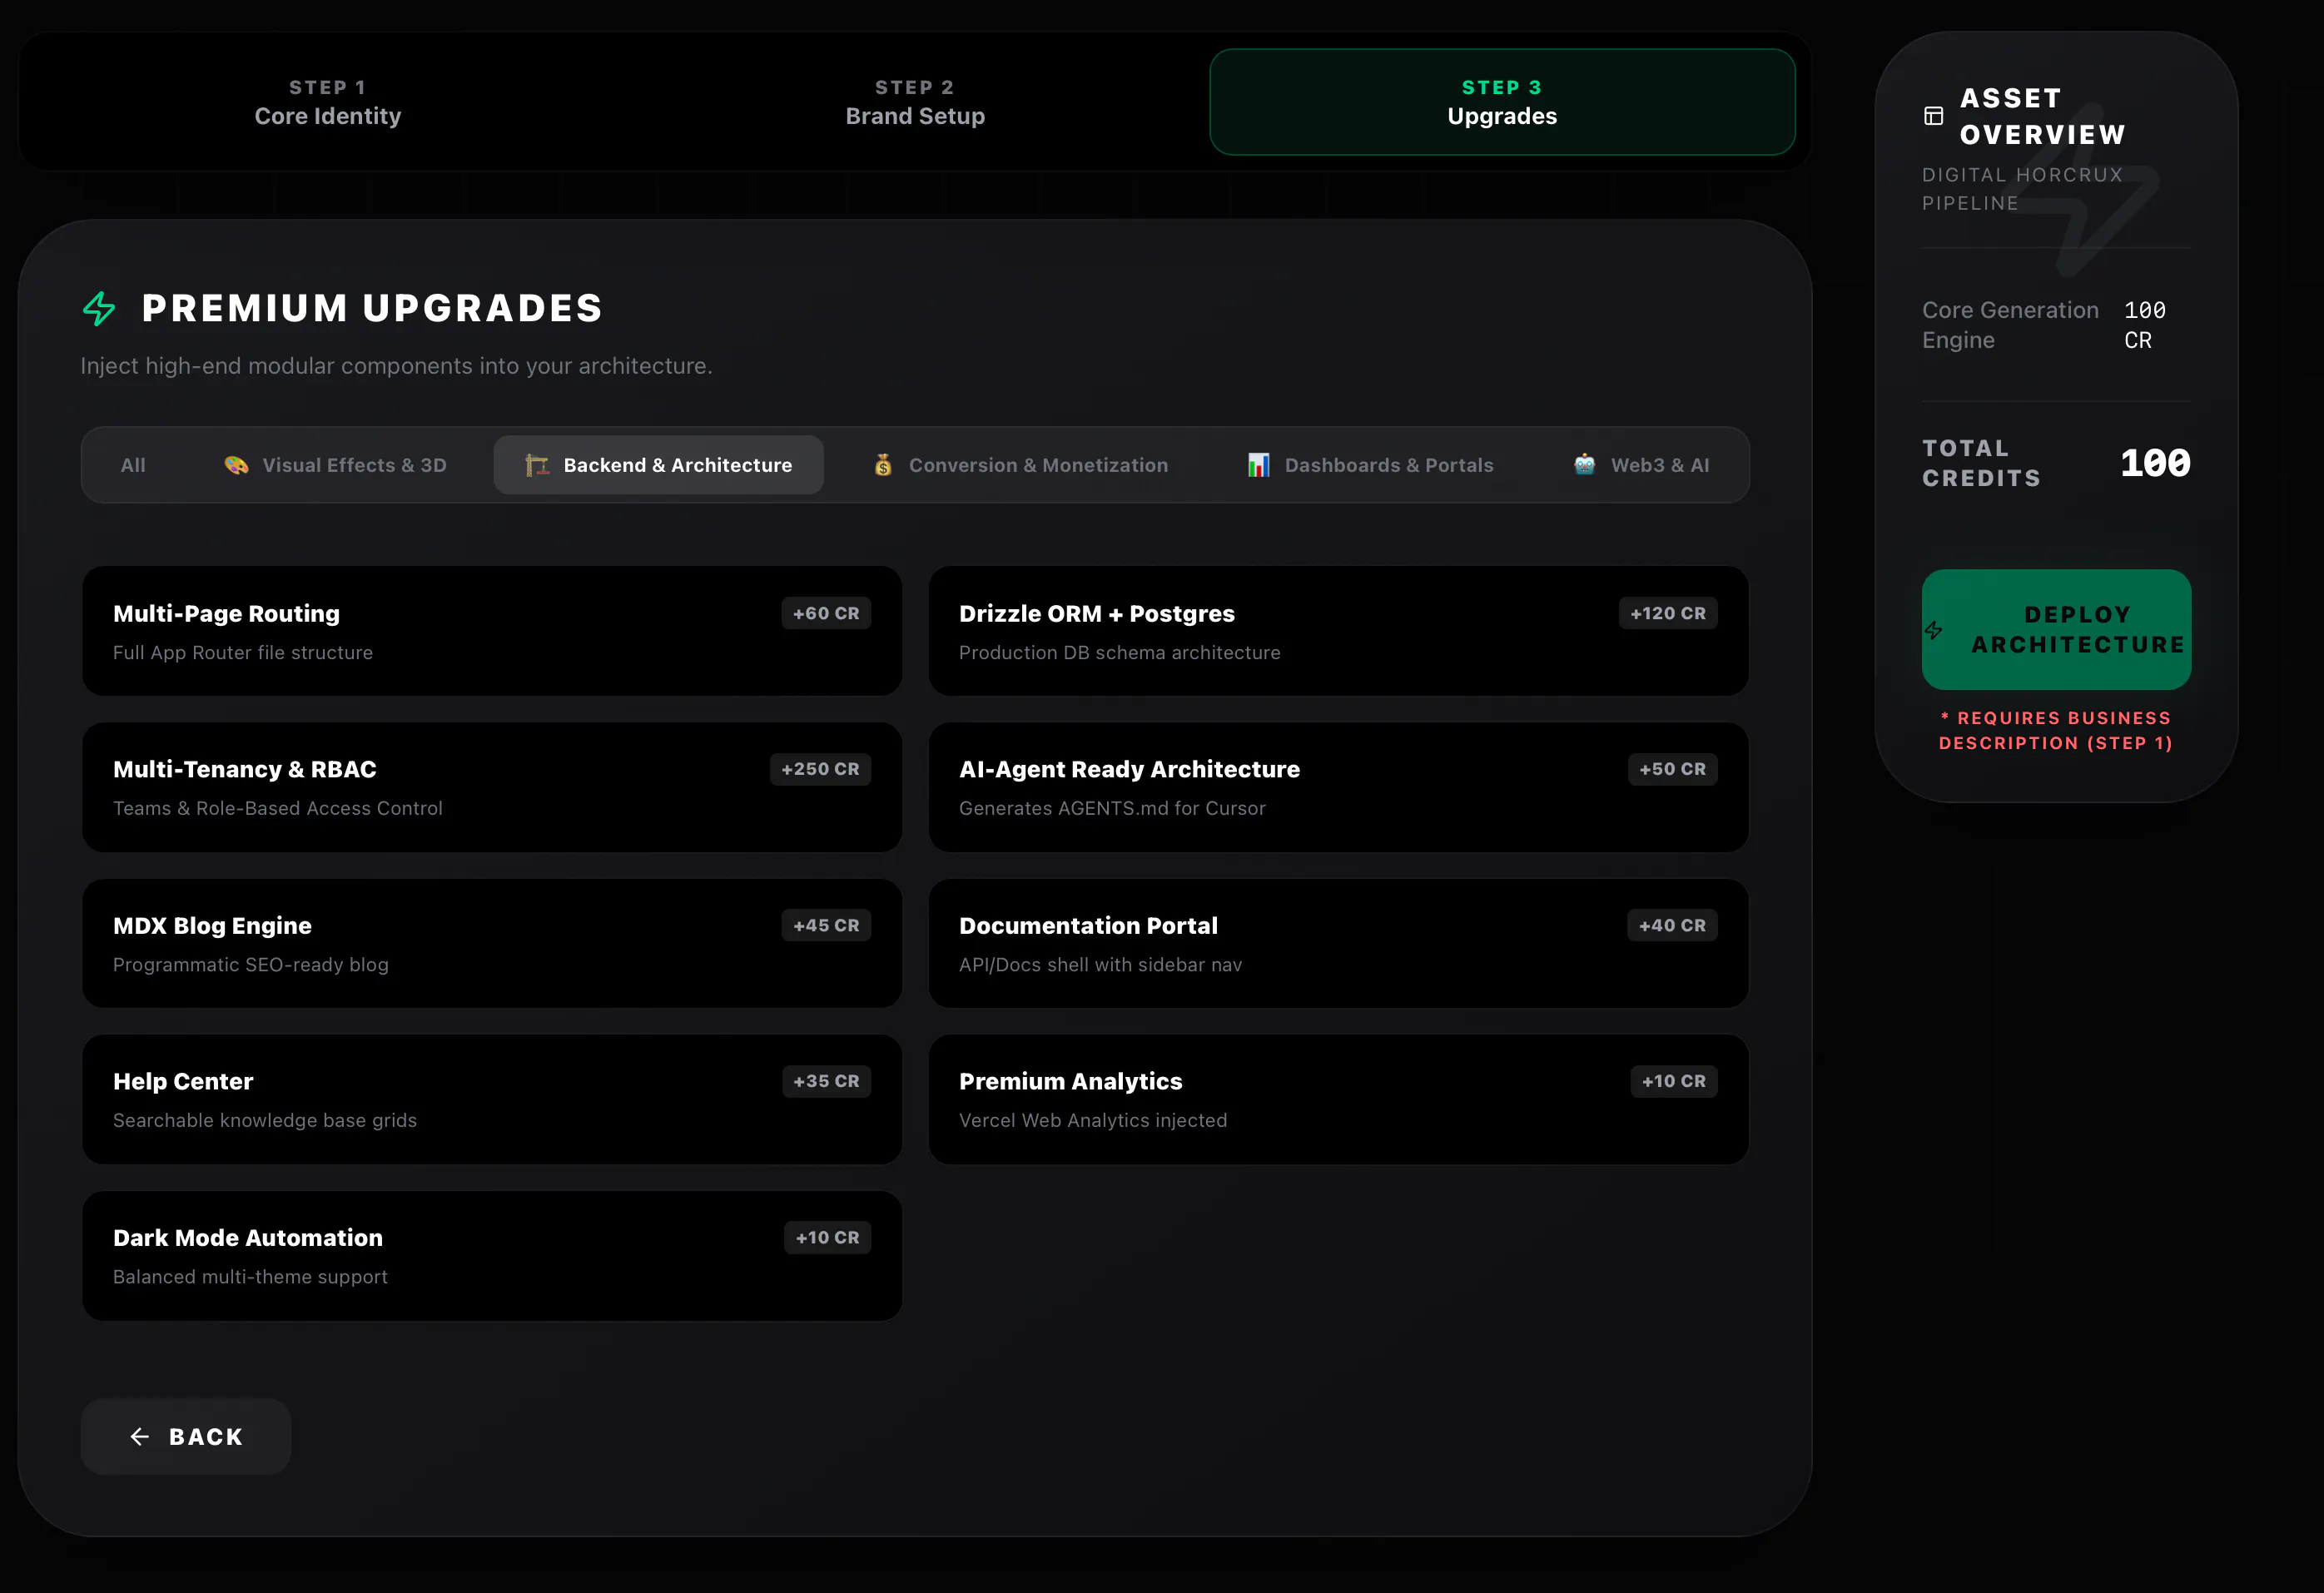The height and width of the screenshot is (1593, 2324).
Task: Enable AI-Agent Ready Architecture upgrade
Action: pos(1338,787)
